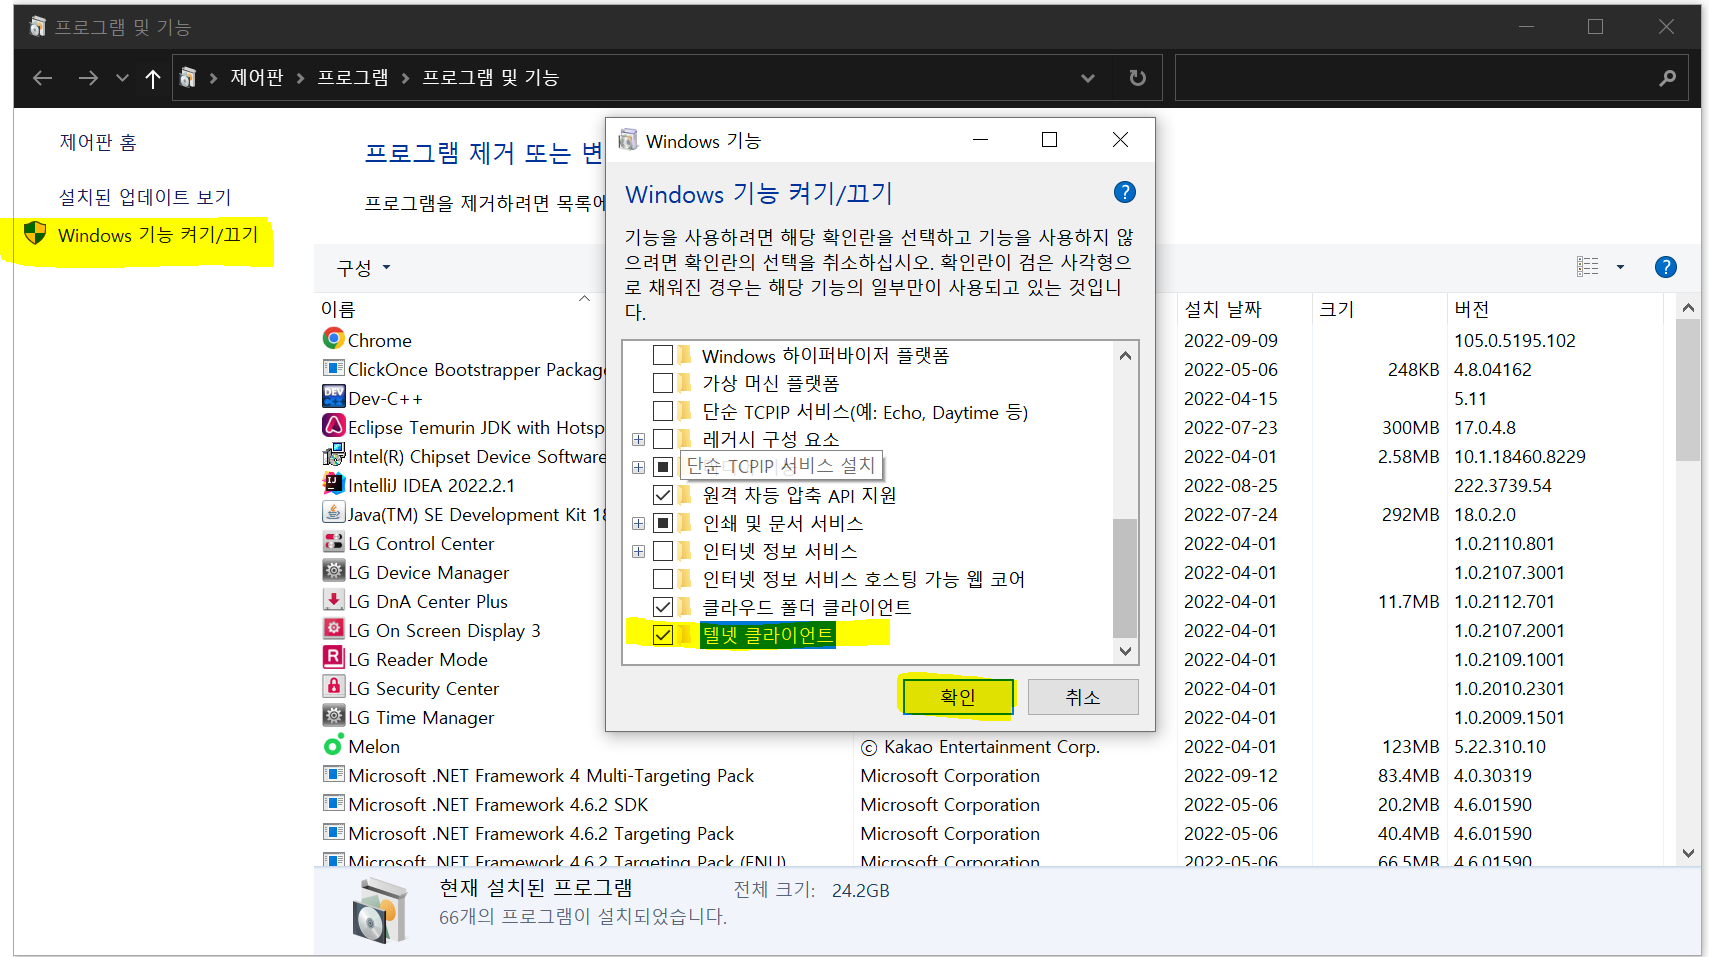The image size is (1709, 957).
Task: Click the search magnifier icon
Action: [1667, 78]
